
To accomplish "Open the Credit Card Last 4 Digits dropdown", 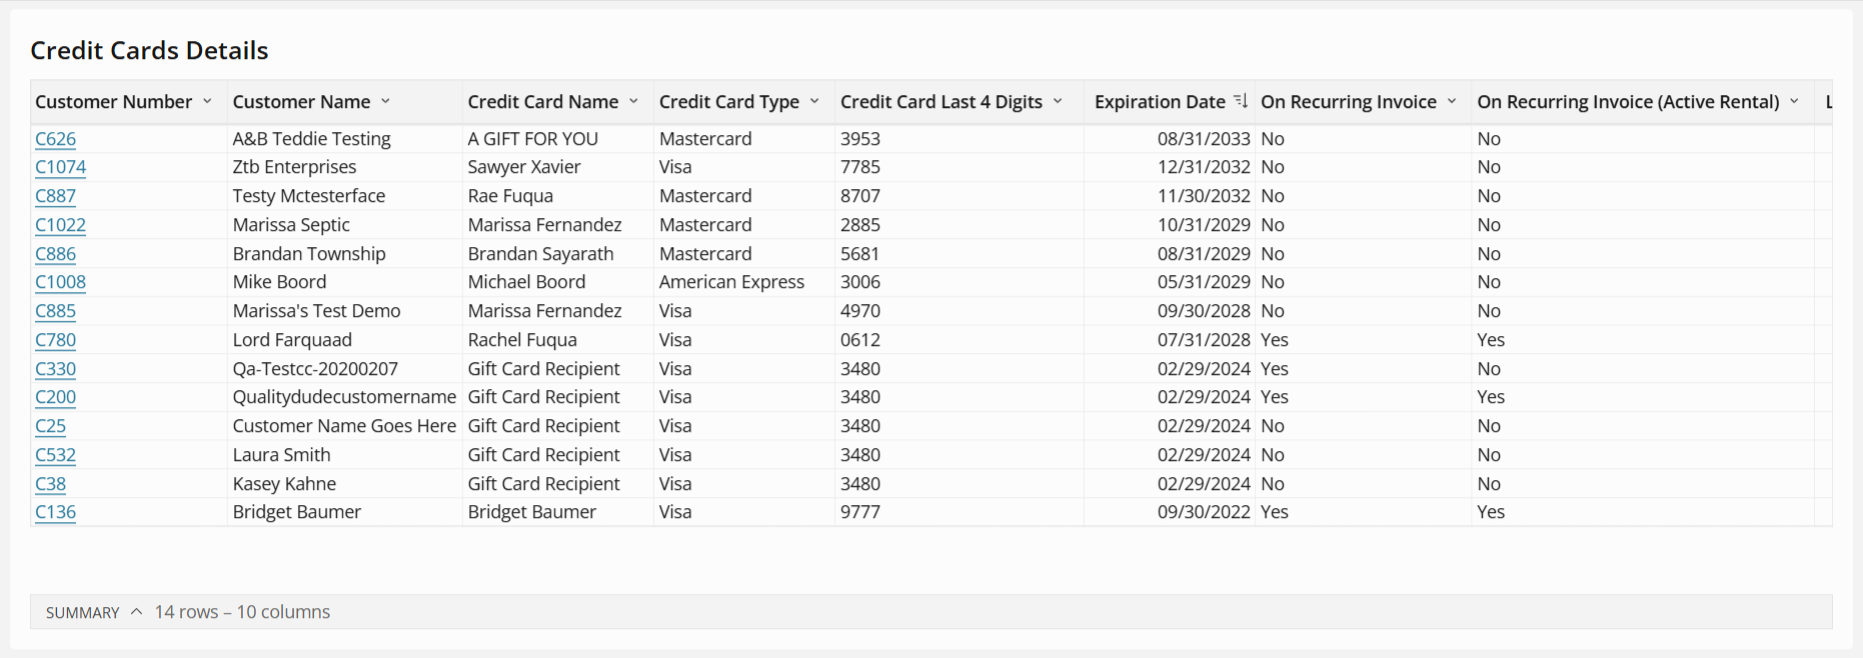I will click(1057, 101).
